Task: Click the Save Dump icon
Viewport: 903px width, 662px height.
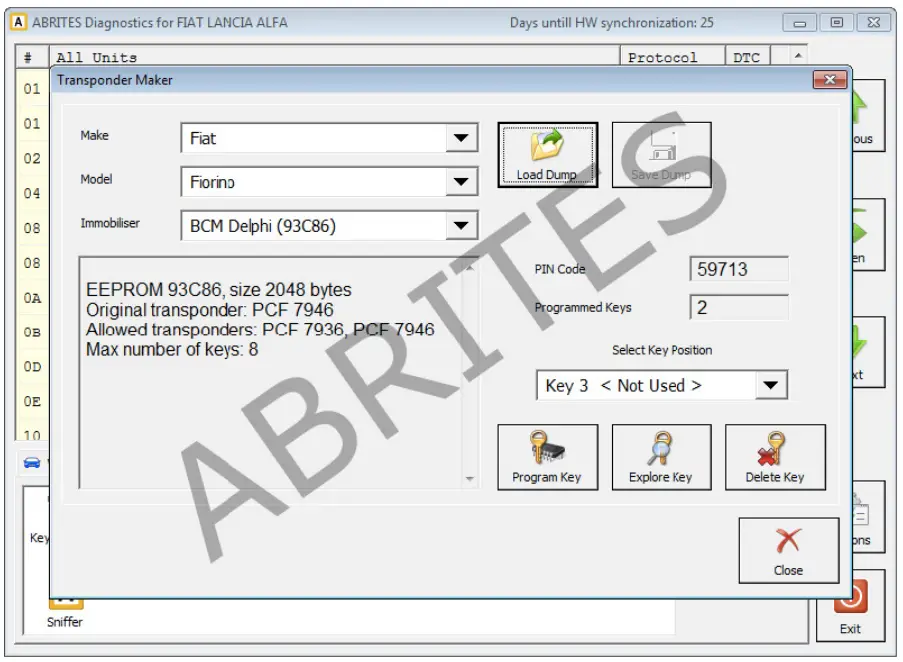Action: click(x=661, y=153)
